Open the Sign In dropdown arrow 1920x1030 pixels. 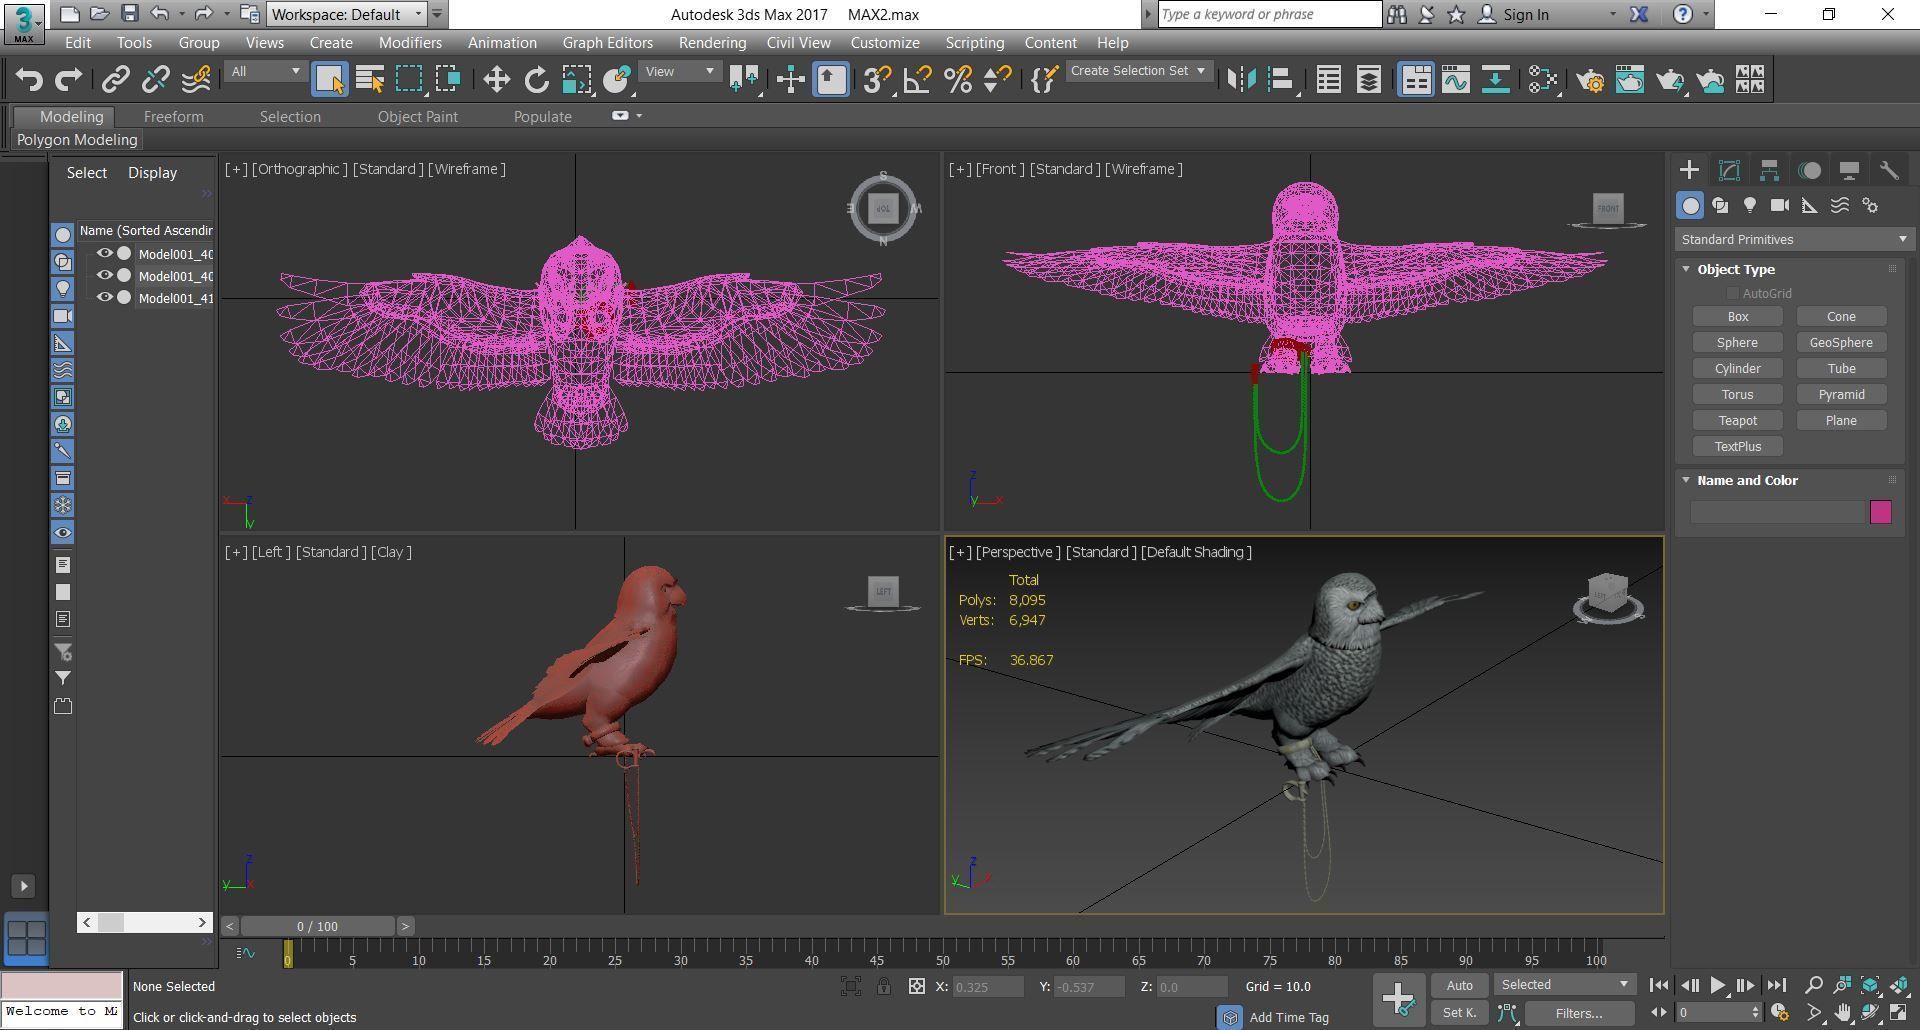[1612, 15]
